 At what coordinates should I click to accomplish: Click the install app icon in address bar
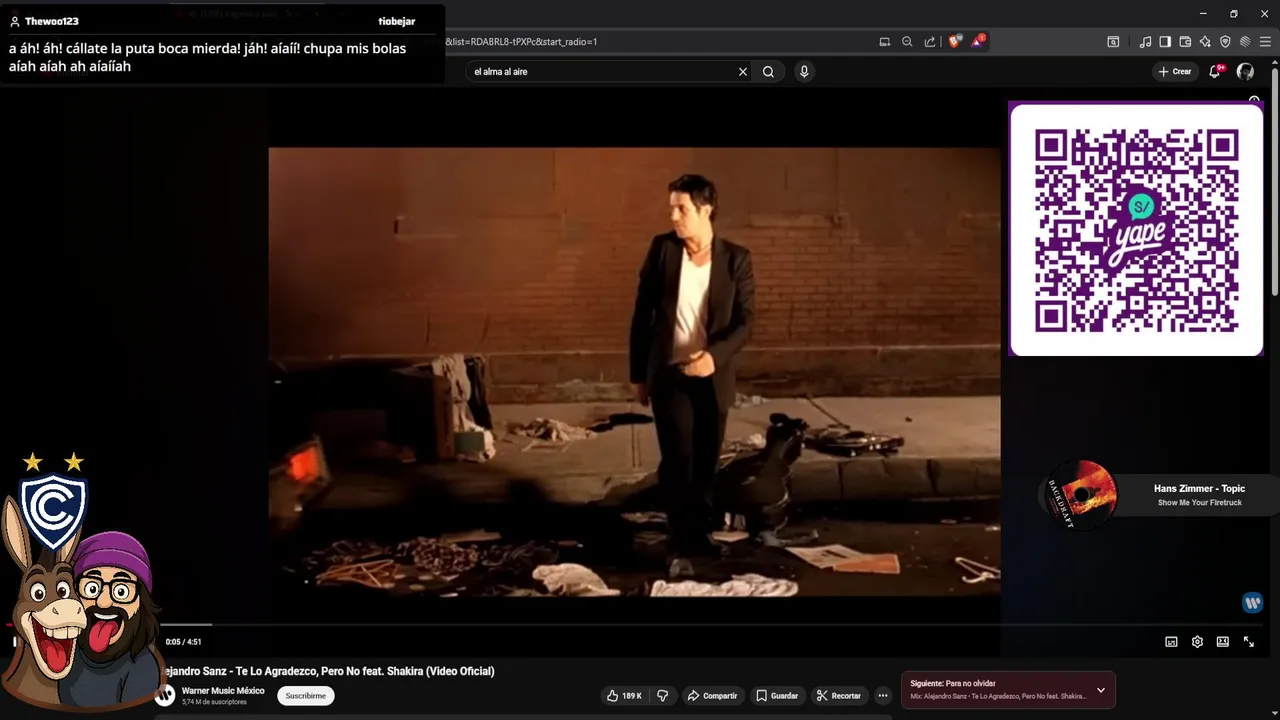(x=884, y=42)
